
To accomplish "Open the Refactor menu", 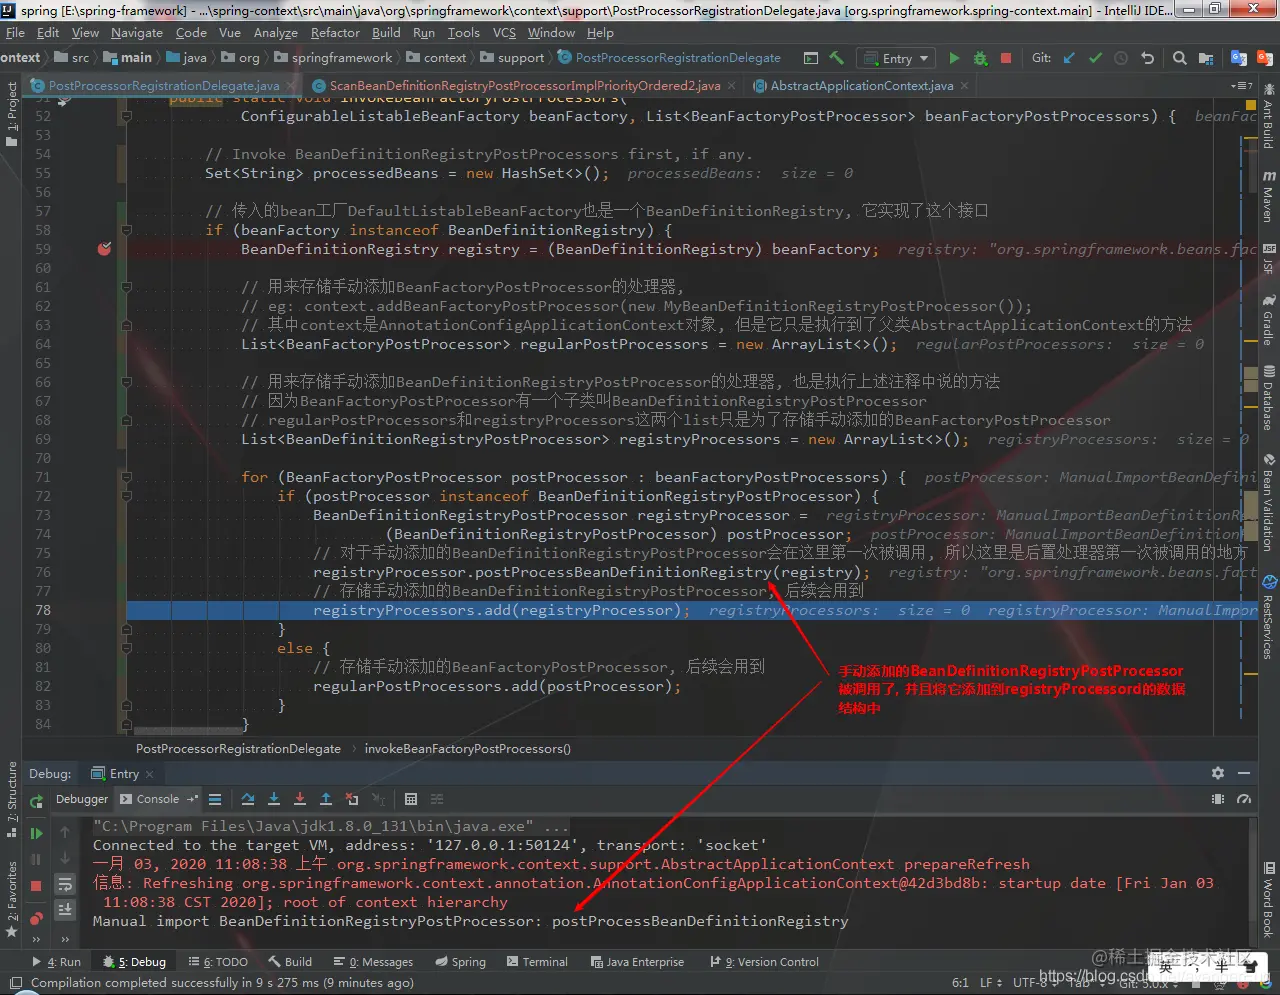I will (335, 32).
